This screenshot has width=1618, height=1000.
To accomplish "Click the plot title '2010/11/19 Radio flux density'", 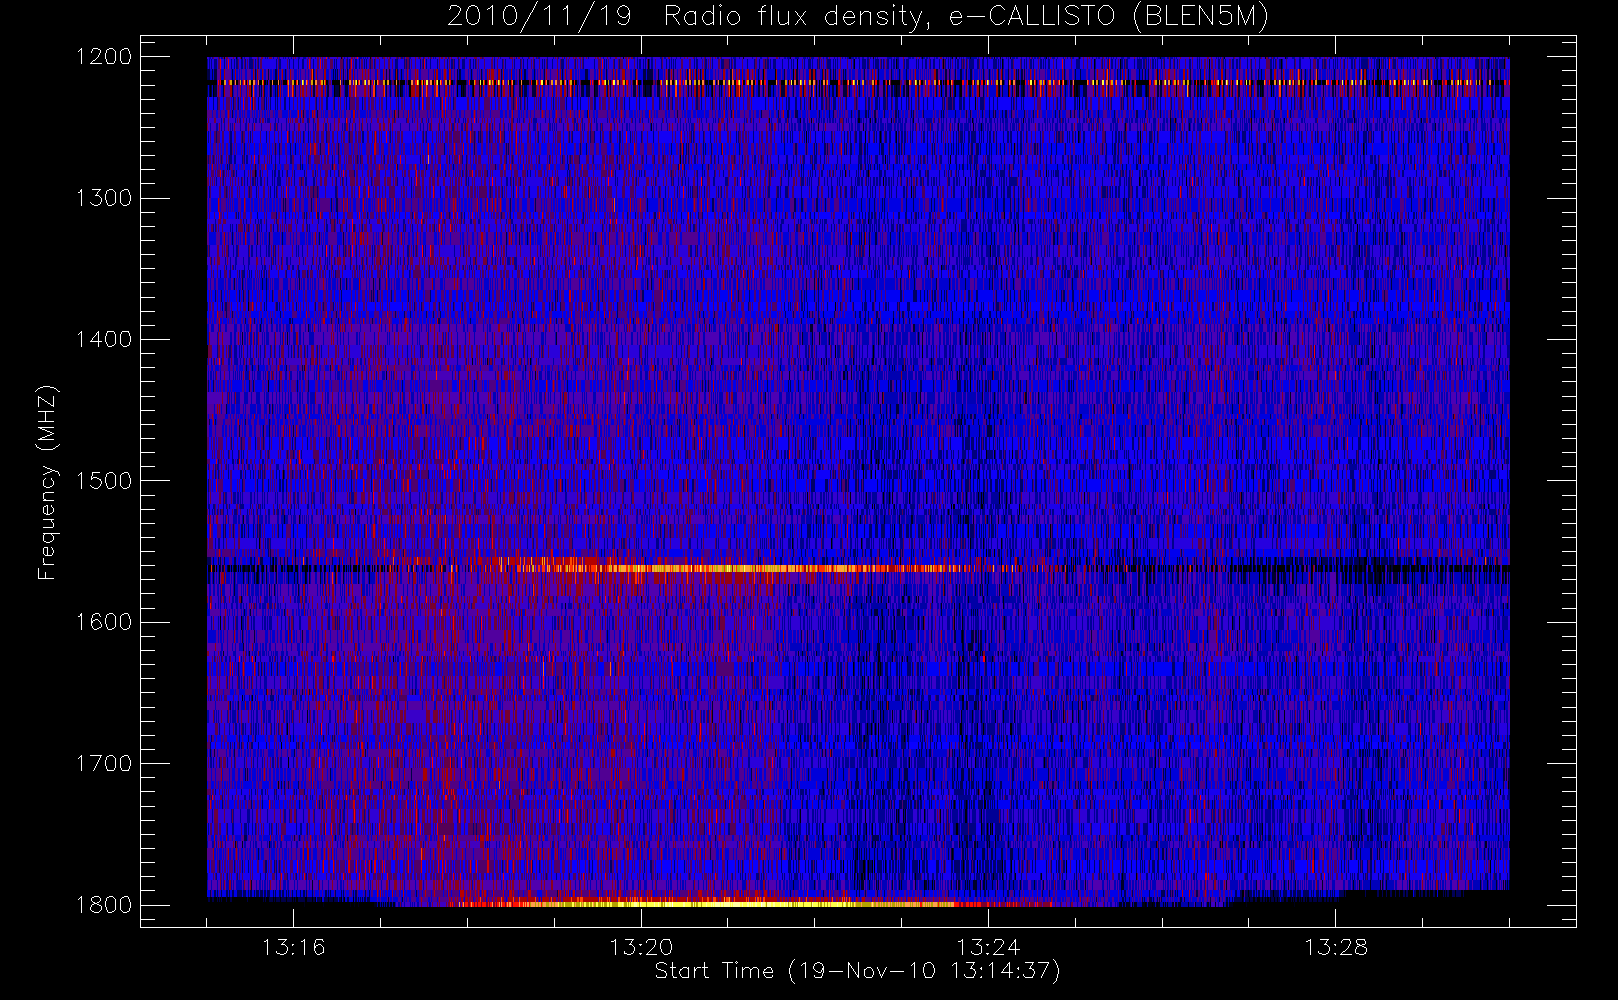I will tap(858, 17).
